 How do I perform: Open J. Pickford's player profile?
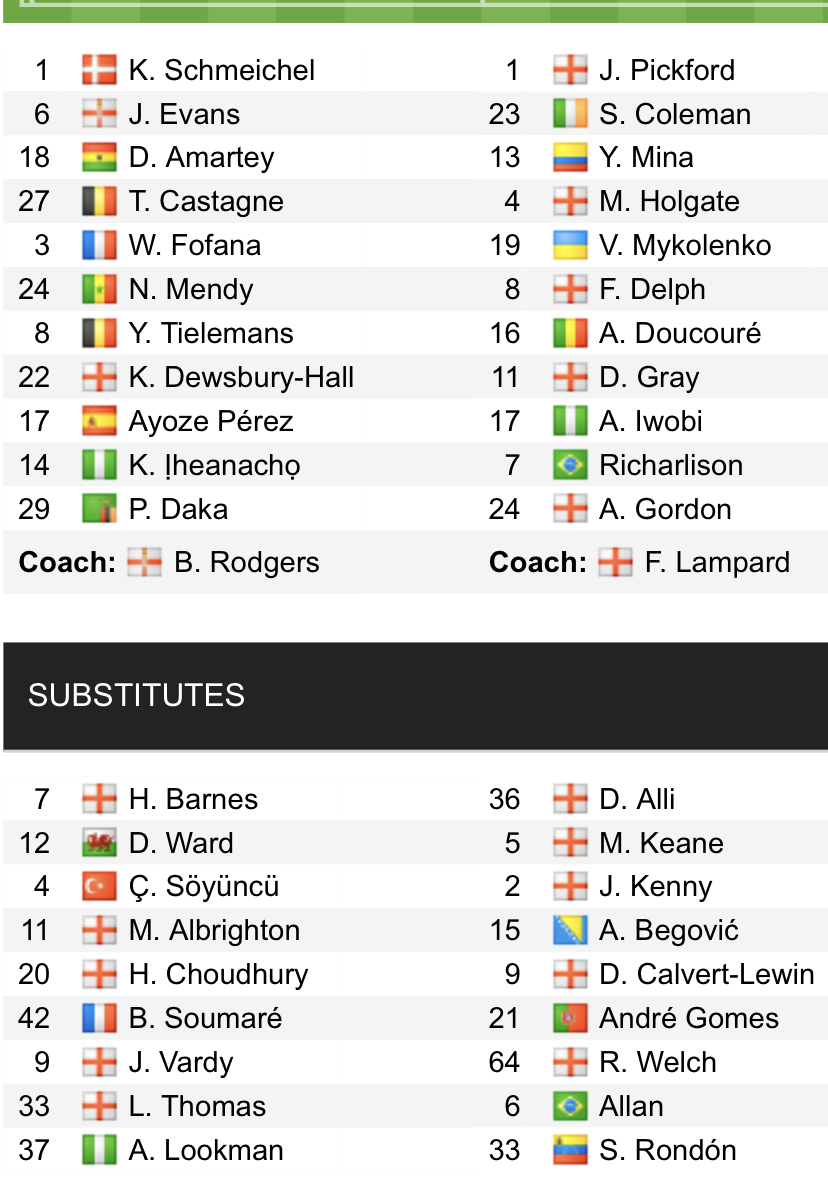point(666,70)
